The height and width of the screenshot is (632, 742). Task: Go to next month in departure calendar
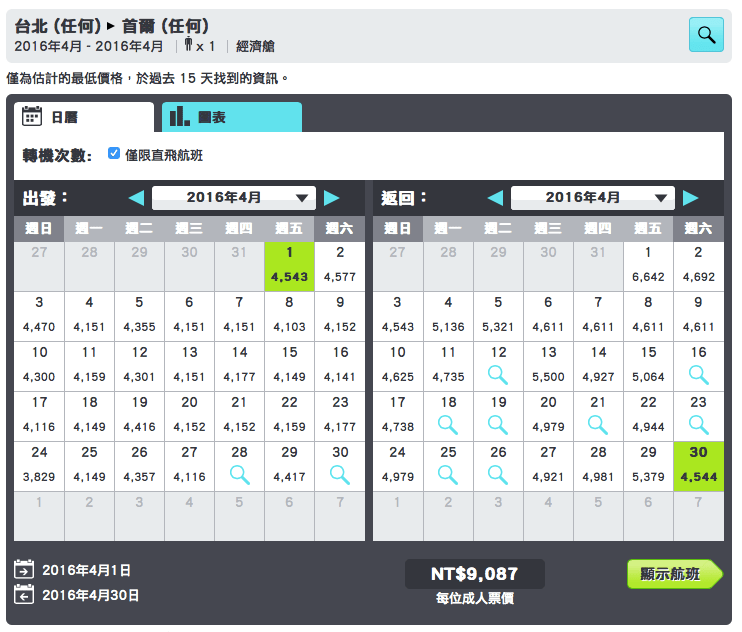point(332,198)
